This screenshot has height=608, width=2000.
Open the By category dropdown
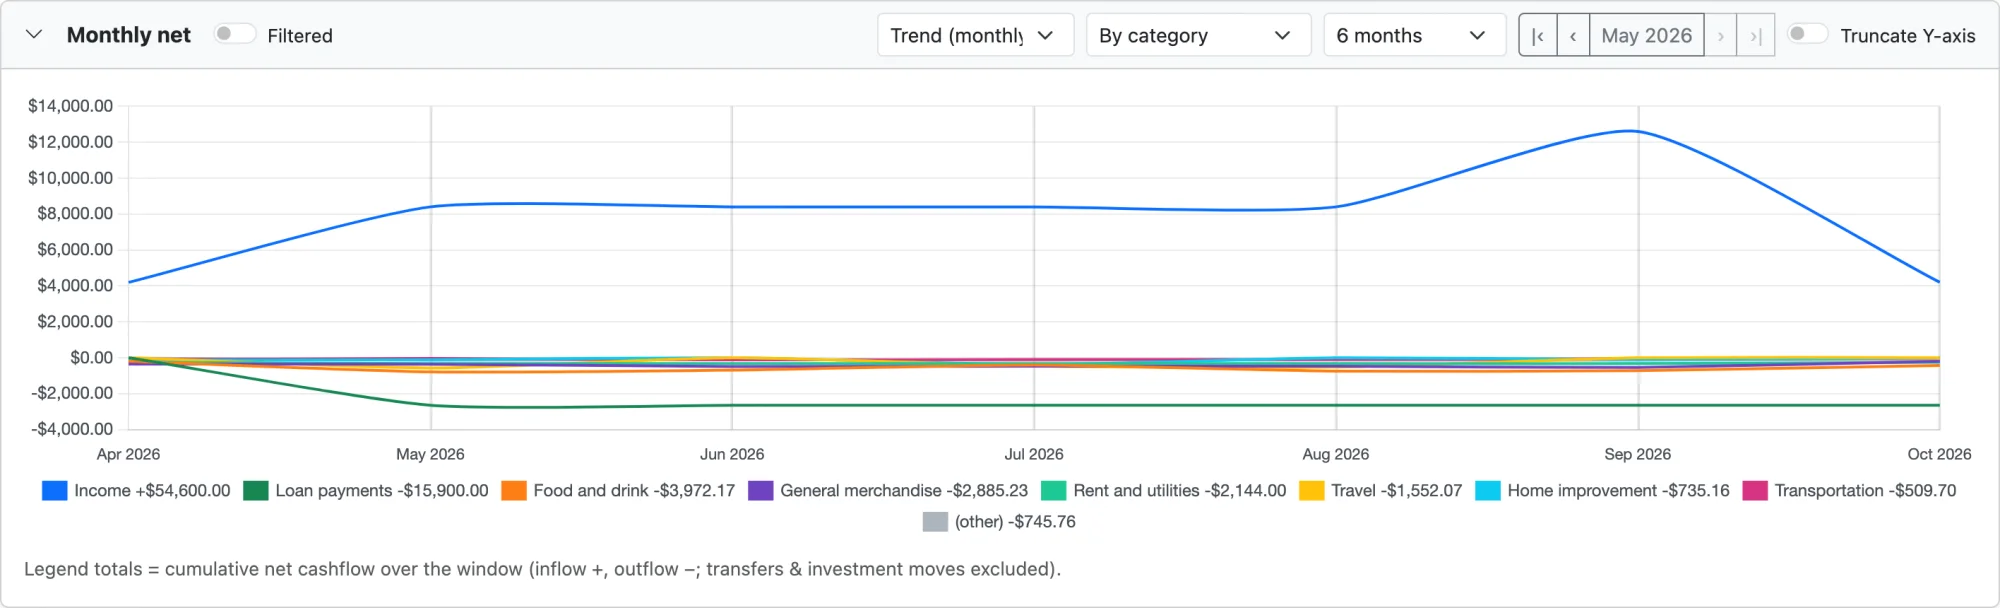click(x=1198, y=35)
